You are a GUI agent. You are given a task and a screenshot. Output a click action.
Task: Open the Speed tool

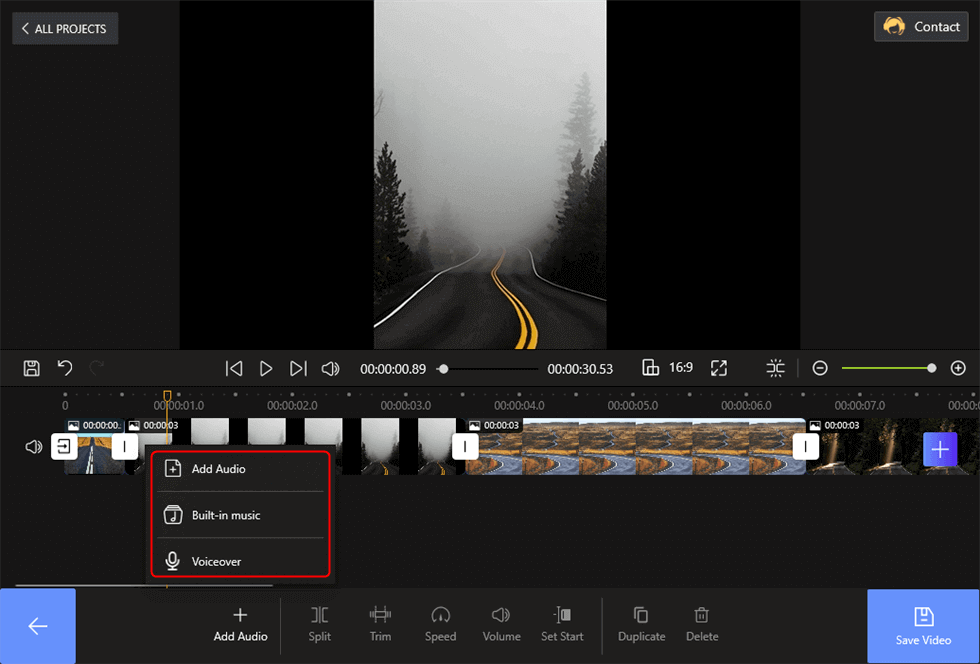point(441,625)
